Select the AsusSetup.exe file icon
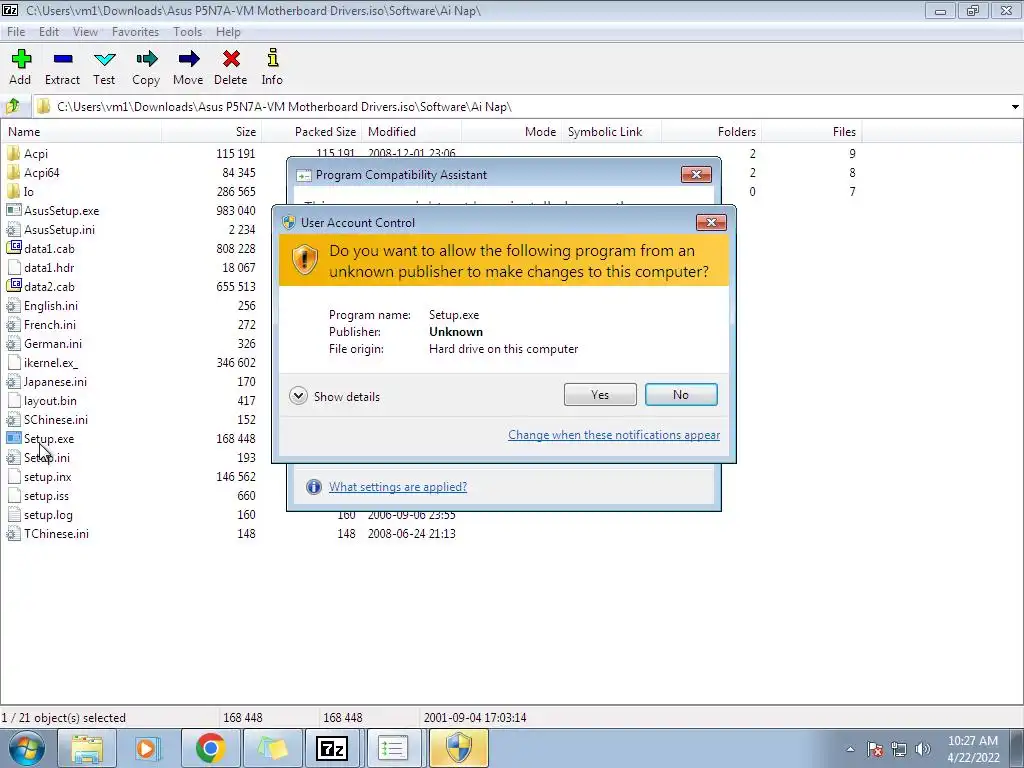The height and width of the screenshot is (768, 1024). pyautogui.click(x=13, y=210)
